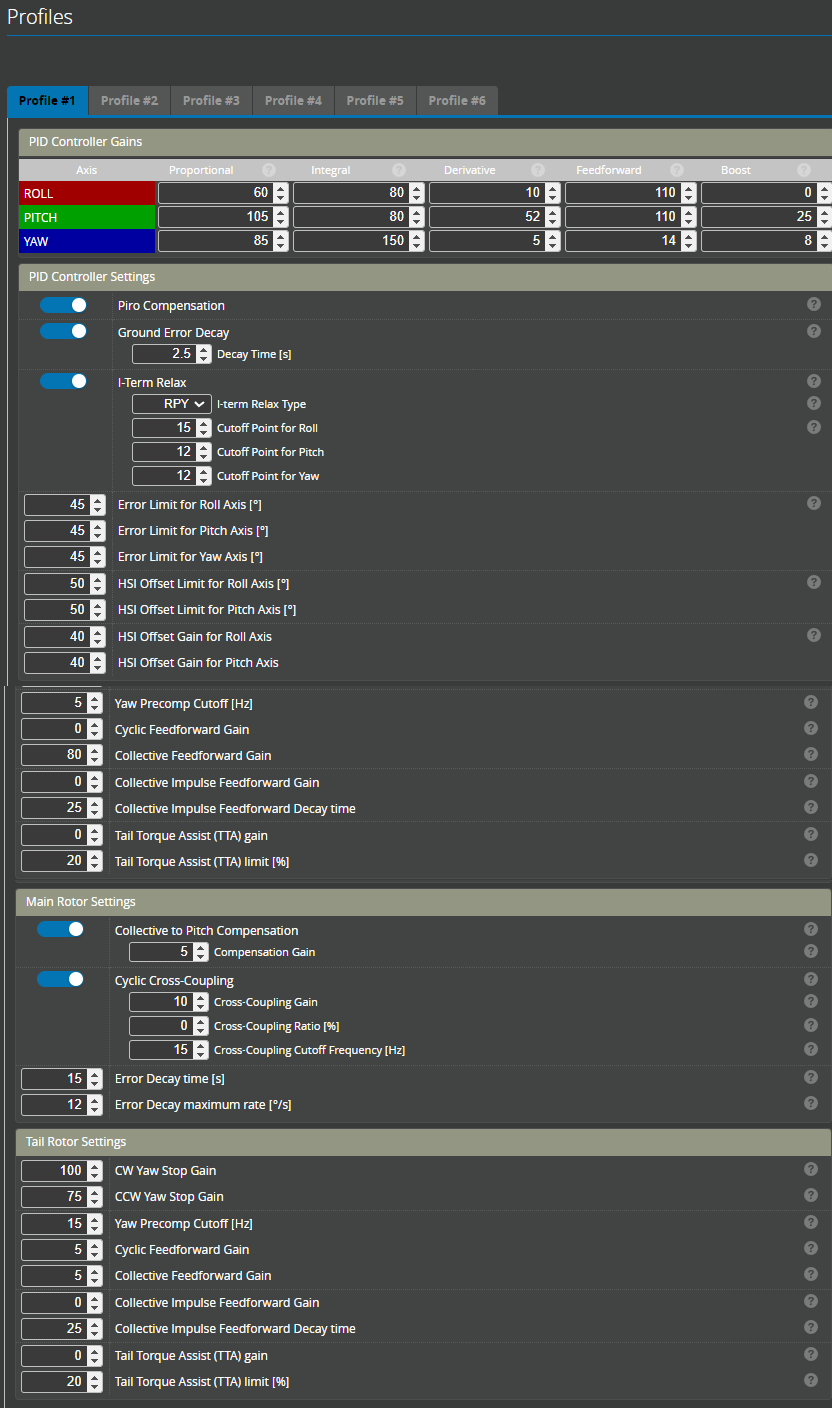Edit the Decay Time value field
This screenshot has width=832, height=1408.
pos(165,353)
